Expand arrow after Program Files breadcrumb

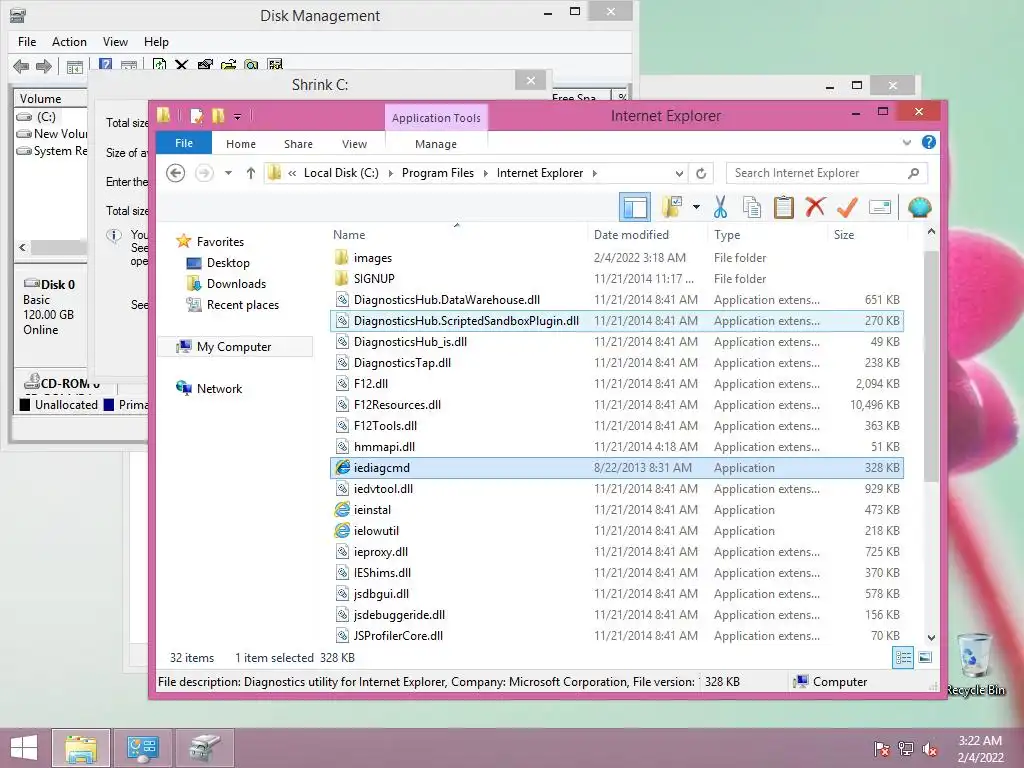click(x=485, y=173)
